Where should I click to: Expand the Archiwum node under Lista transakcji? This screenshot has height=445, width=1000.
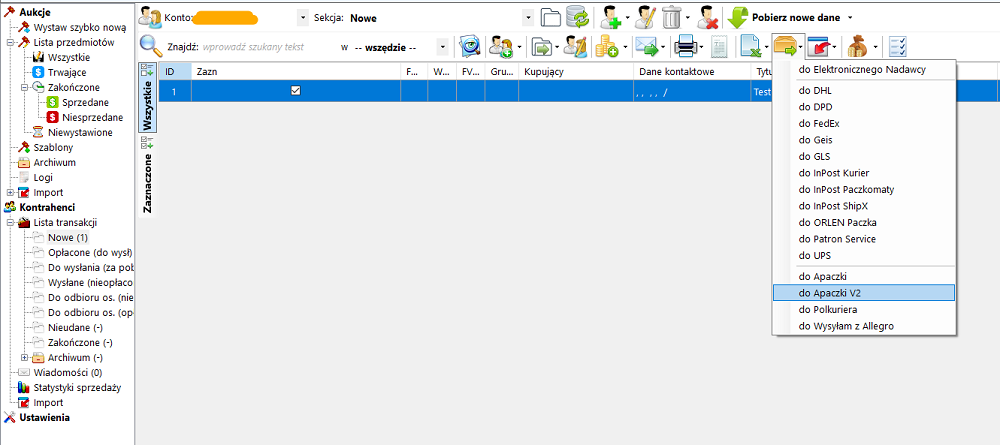pyautogui.click(x=24, y=358)
